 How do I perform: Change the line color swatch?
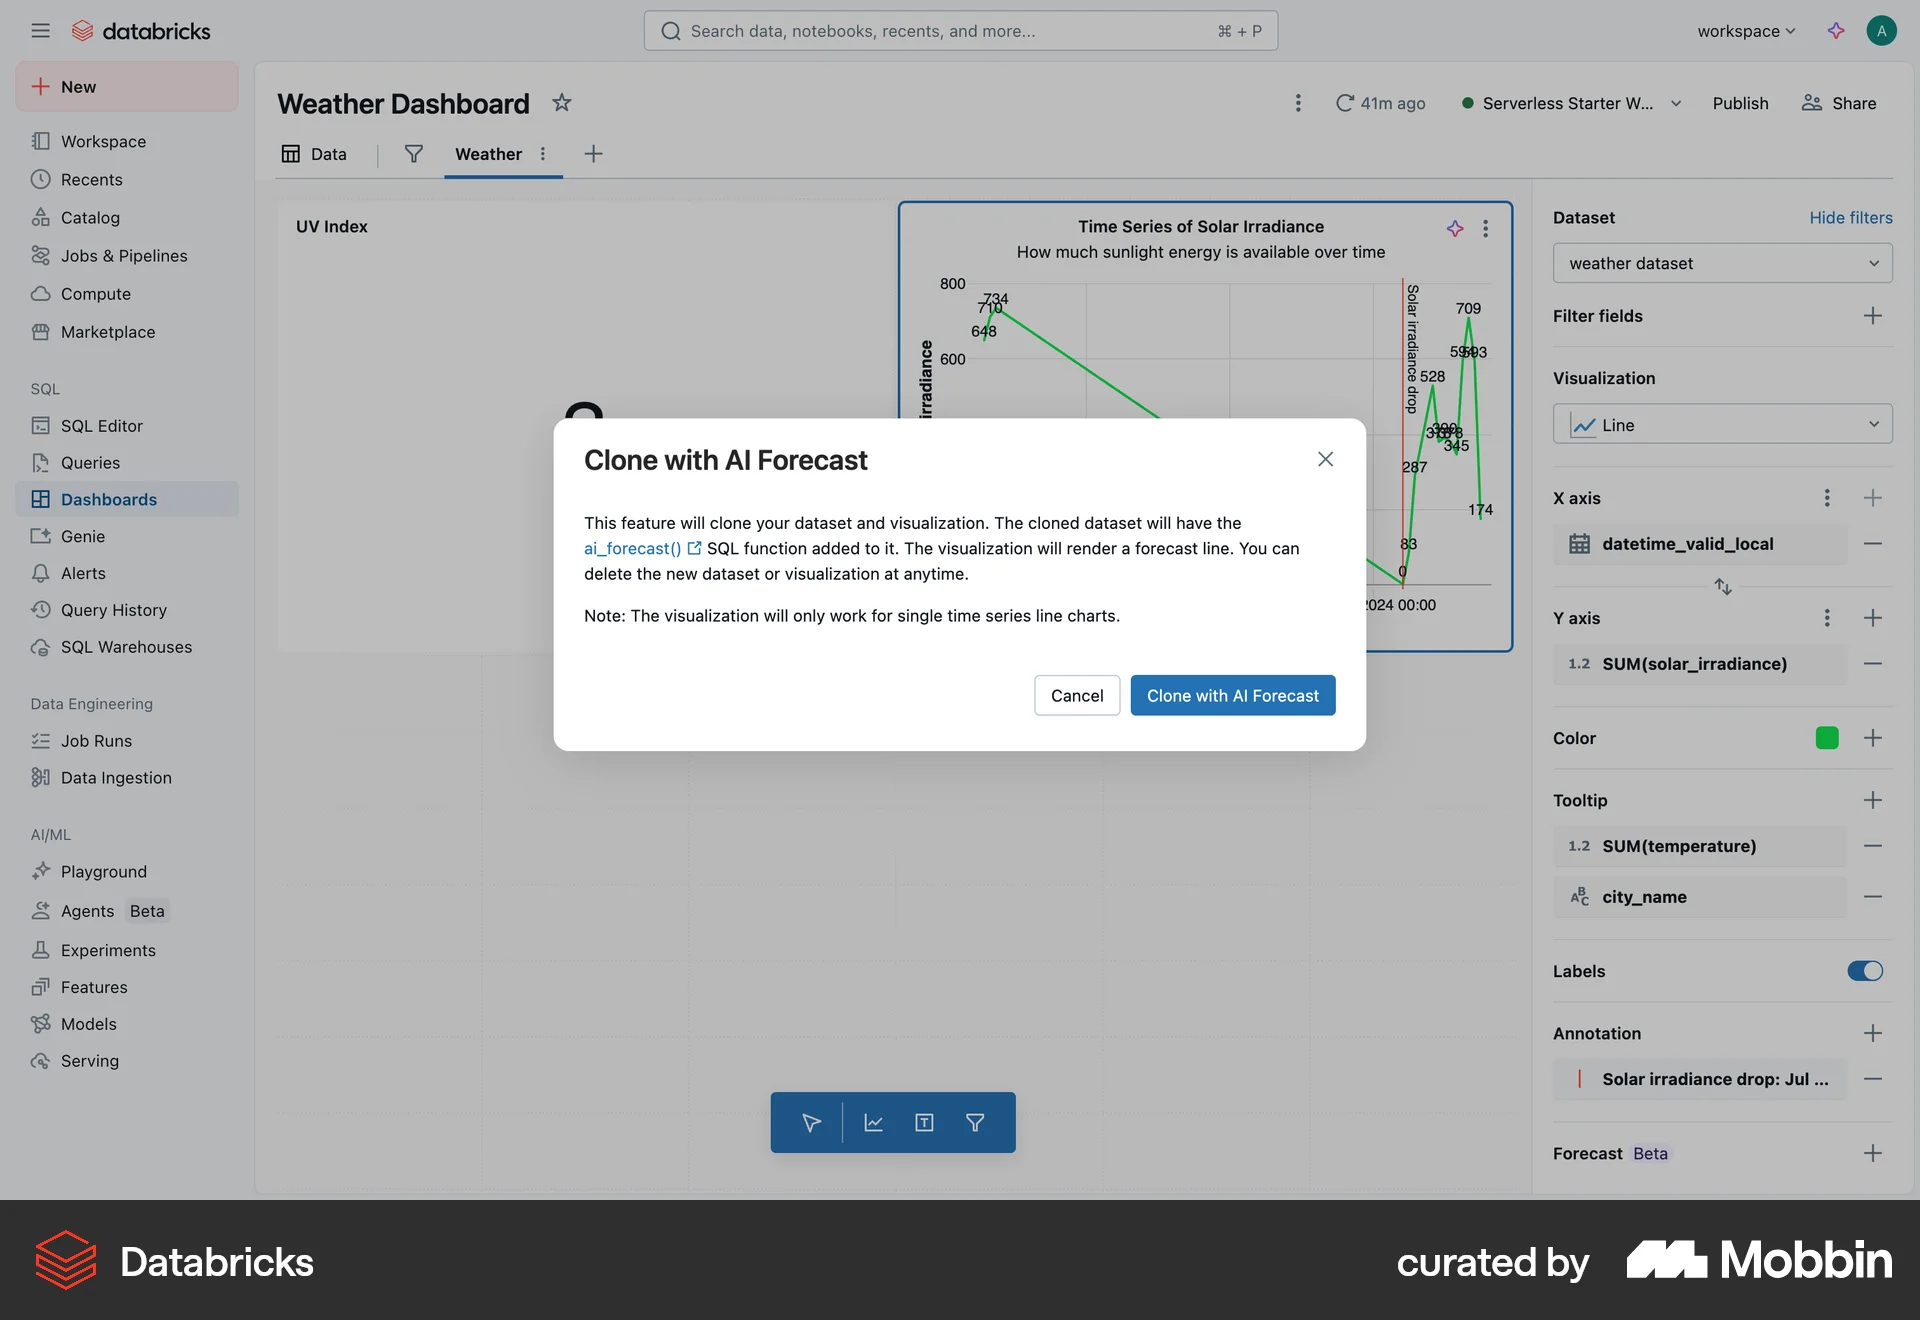(1827, 738)
